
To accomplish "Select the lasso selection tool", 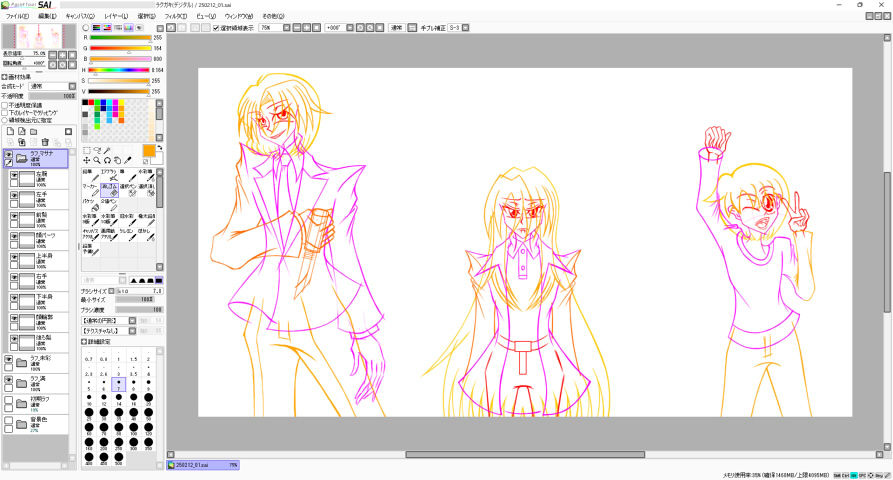I will (x=98, y=150).
